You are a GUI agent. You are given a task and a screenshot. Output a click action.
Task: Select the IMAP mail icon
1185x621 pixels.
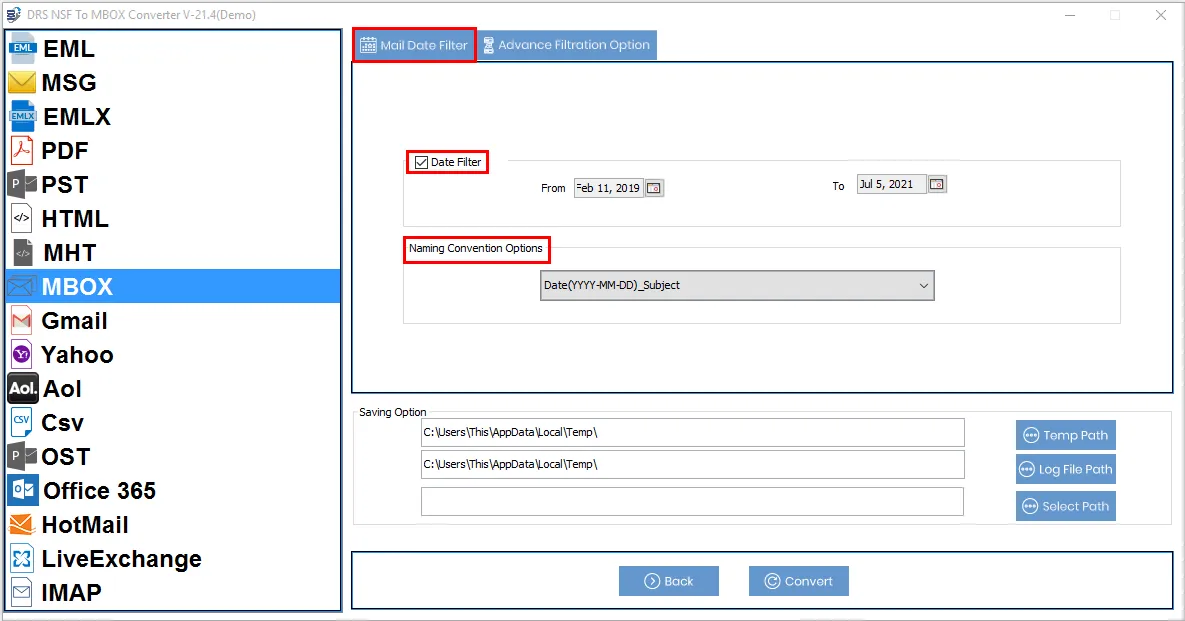pos(22,592)
